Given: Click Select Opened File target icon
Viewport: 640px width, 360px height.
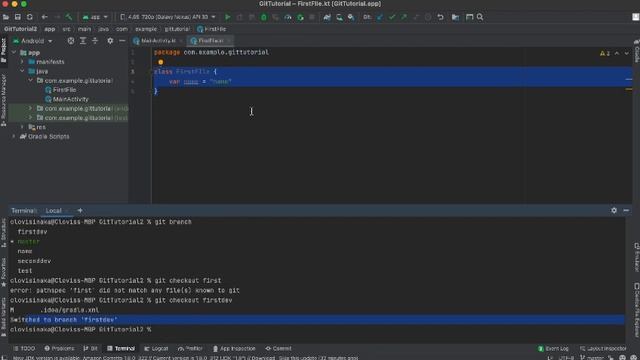Looking at the screenshot, I should coord(71,41).
